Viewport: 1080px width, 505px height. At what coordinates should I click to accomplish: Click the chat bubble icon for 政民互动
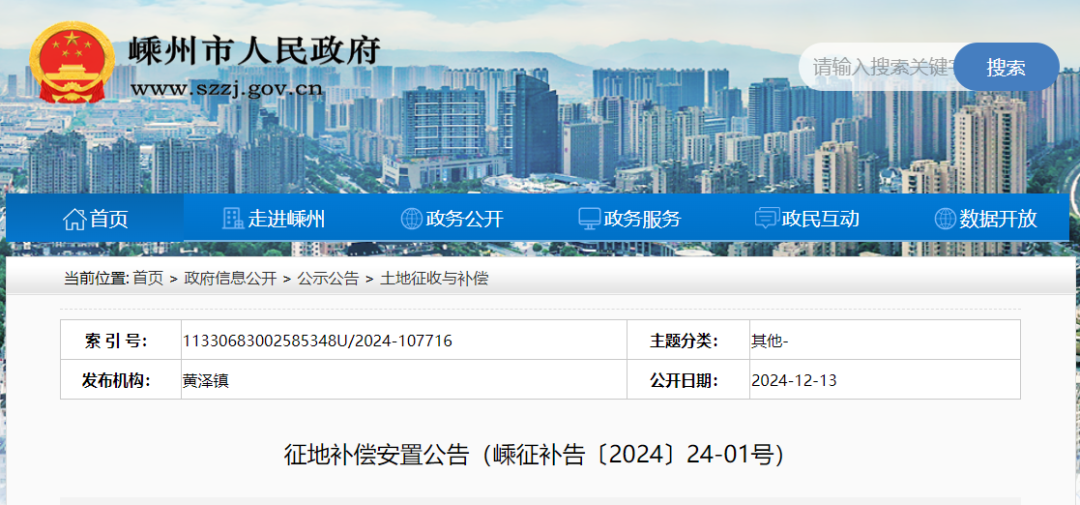point(767,219)
